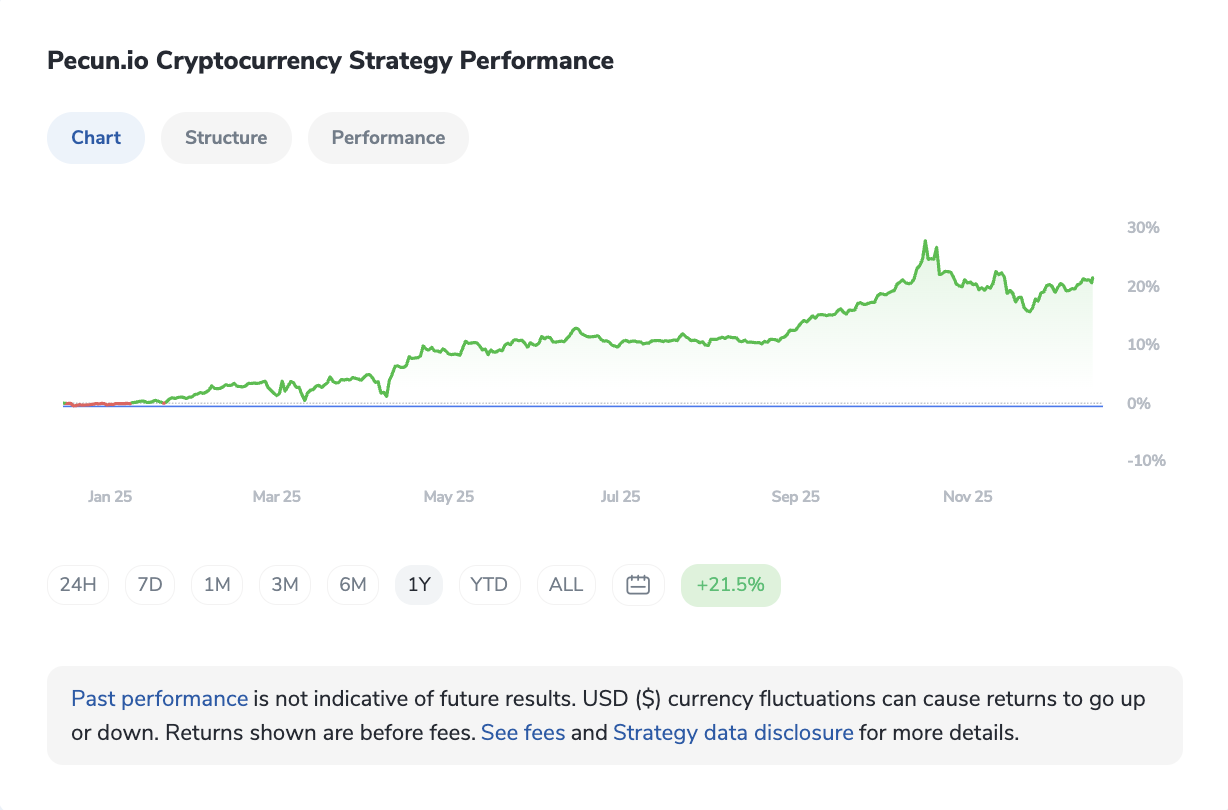Switch chart range to 3M
The width and height of the screenshot is (1228, 810).
coord(285,585)
